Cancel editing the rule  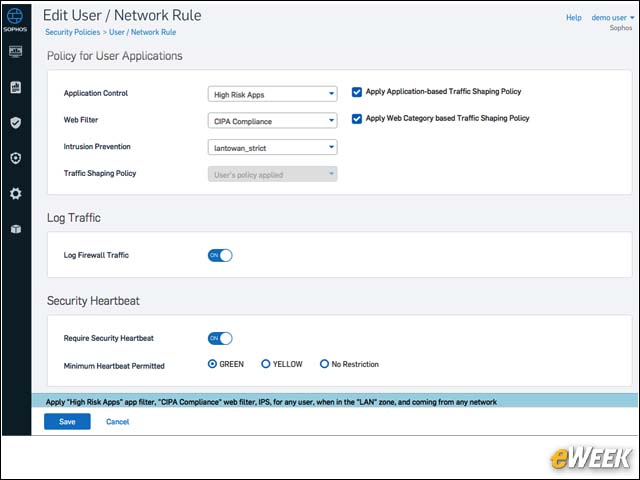point(118,422)
